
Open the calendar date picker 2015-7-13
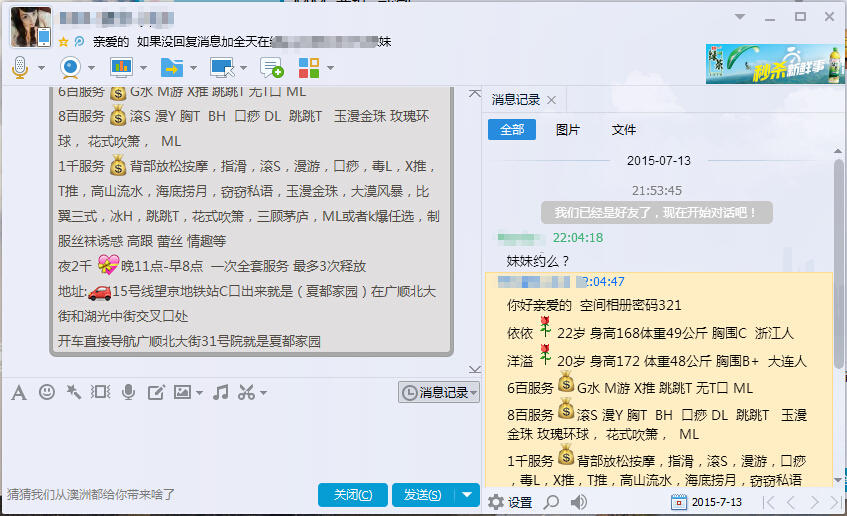click(x=707, y=502)
